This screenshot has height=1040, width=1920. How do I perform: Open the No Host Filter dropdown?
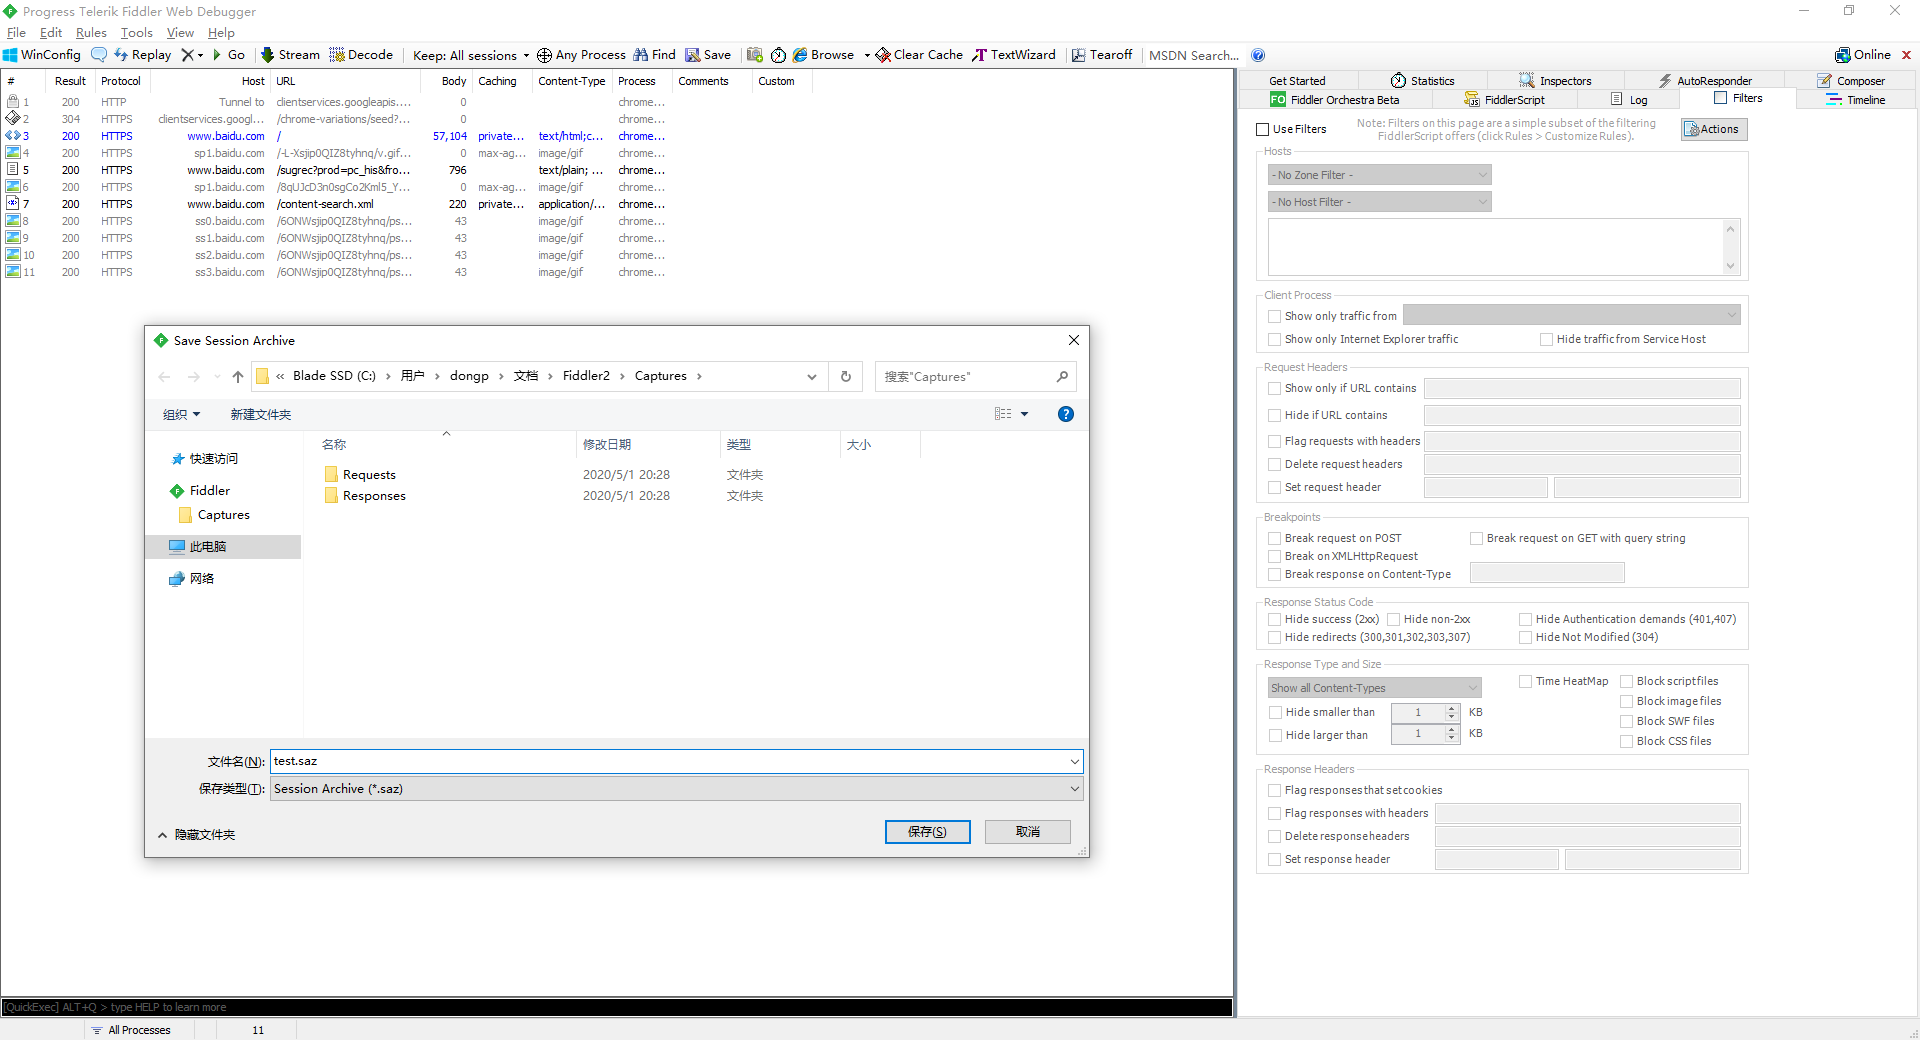tap(1379, 202)
